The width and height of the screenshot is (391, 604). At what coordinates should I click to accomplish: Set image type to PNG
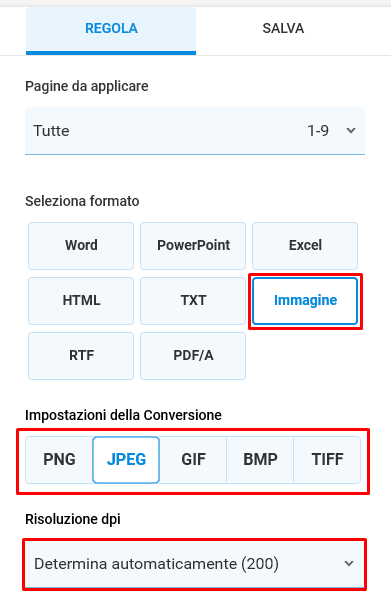pos(59,460)
